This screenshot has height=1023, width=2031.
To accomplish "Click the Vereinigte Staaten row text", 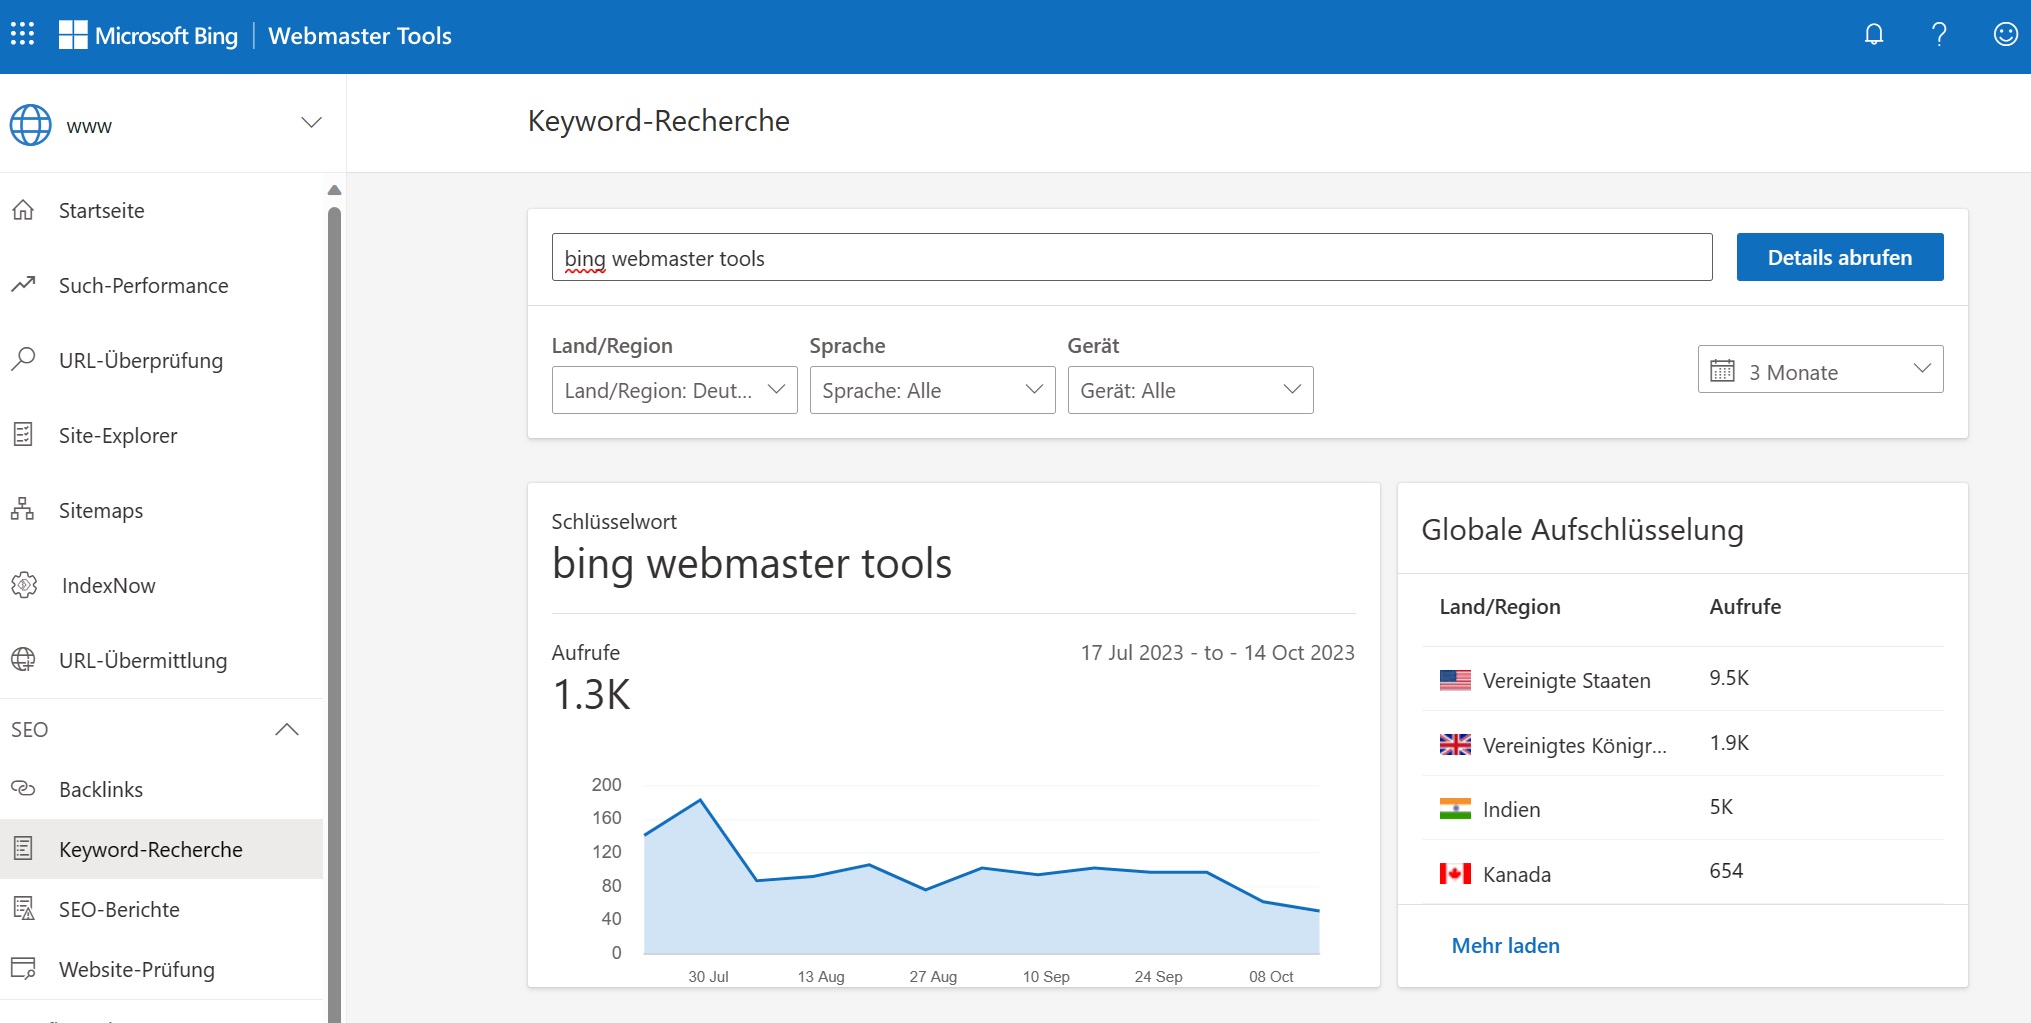I will tap(1566, 680).
